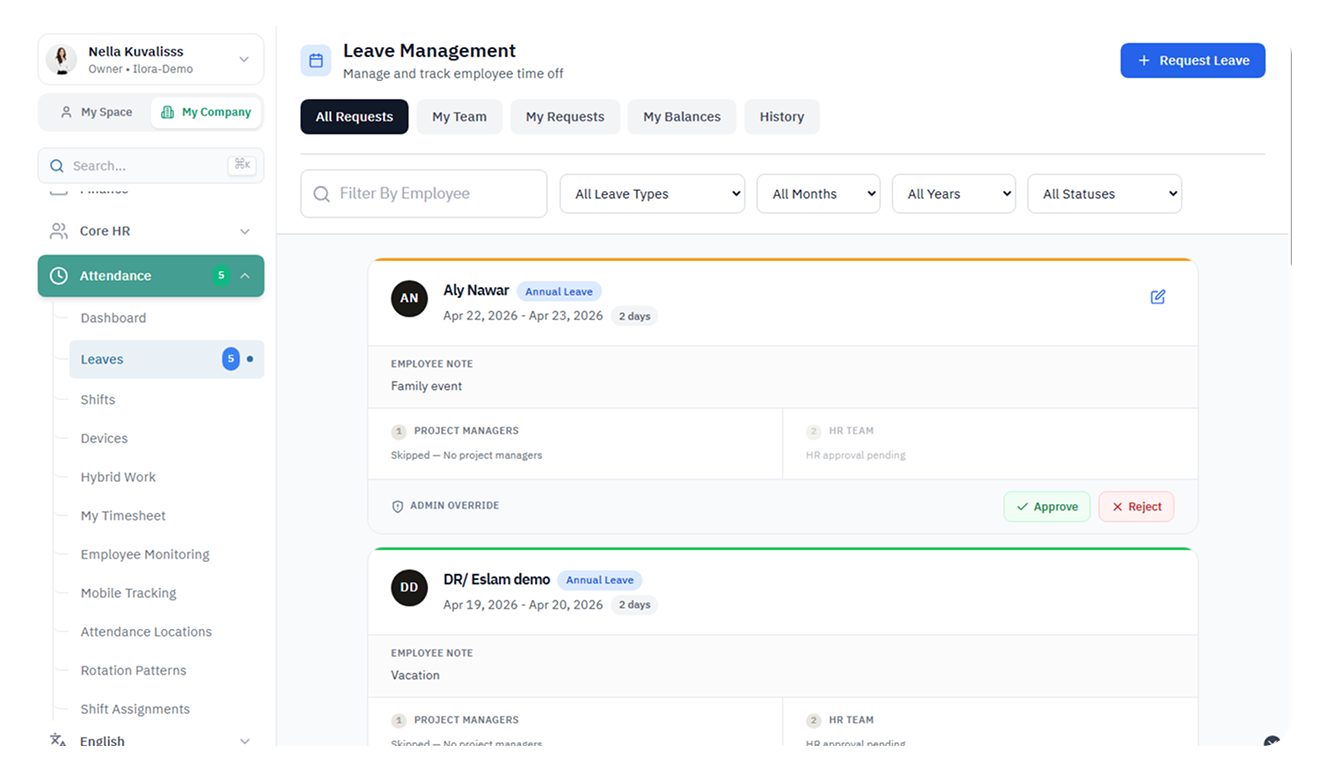Open Employee Monitoring
This screenshot has height=771, width=1320.
tap(145, 554)
